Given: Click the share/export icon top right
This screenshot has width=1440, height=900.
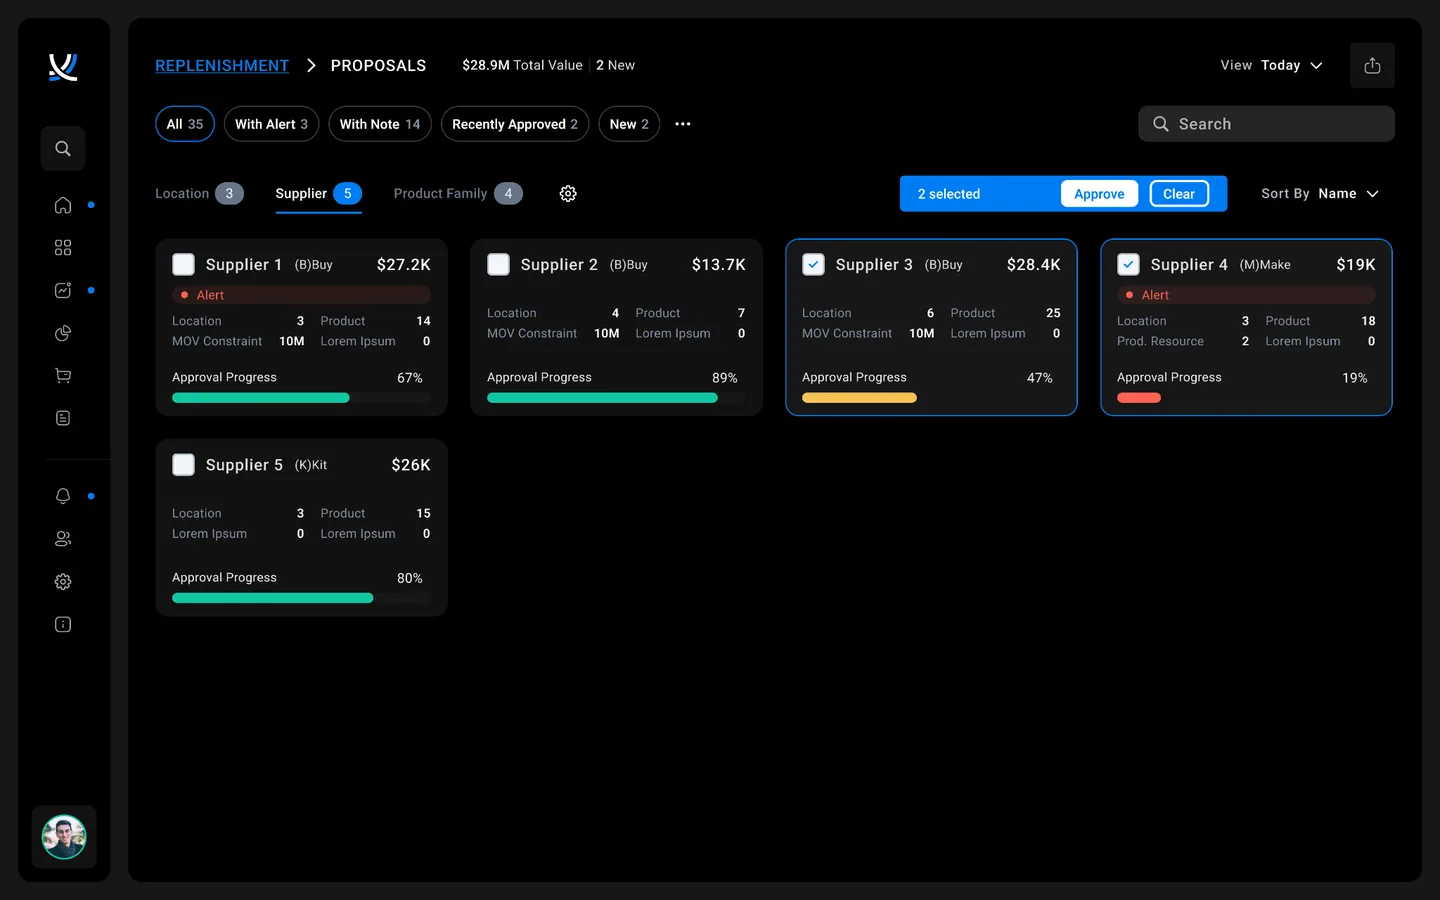Looking at the screenshot, I should (x=1372, y=65).
